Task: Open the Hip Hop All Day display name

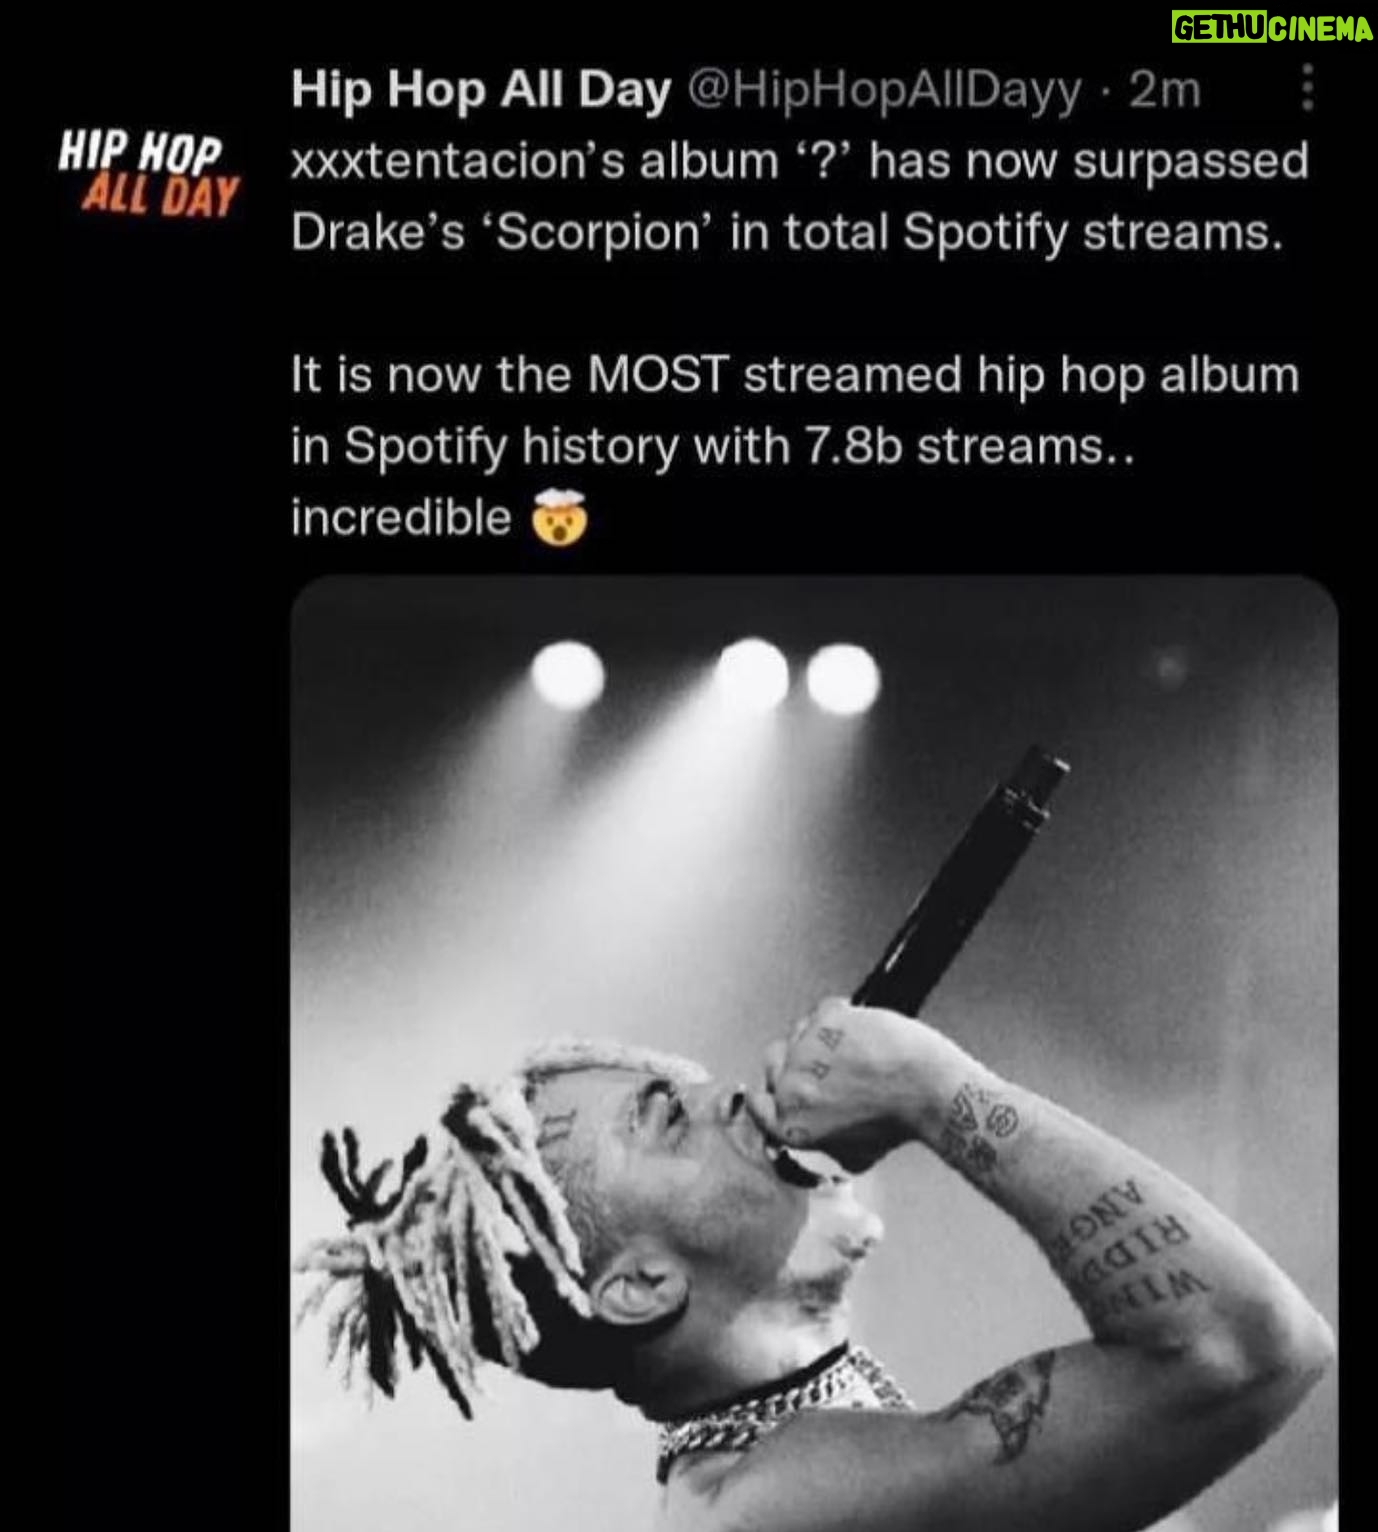Action: tap(481, 90)
